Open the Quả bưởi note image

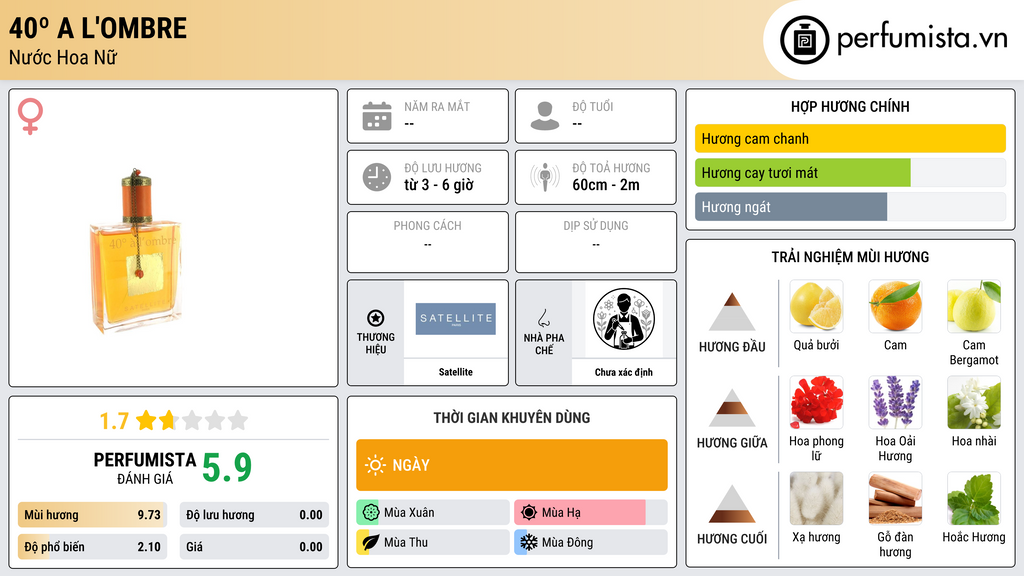click(816, 306)
